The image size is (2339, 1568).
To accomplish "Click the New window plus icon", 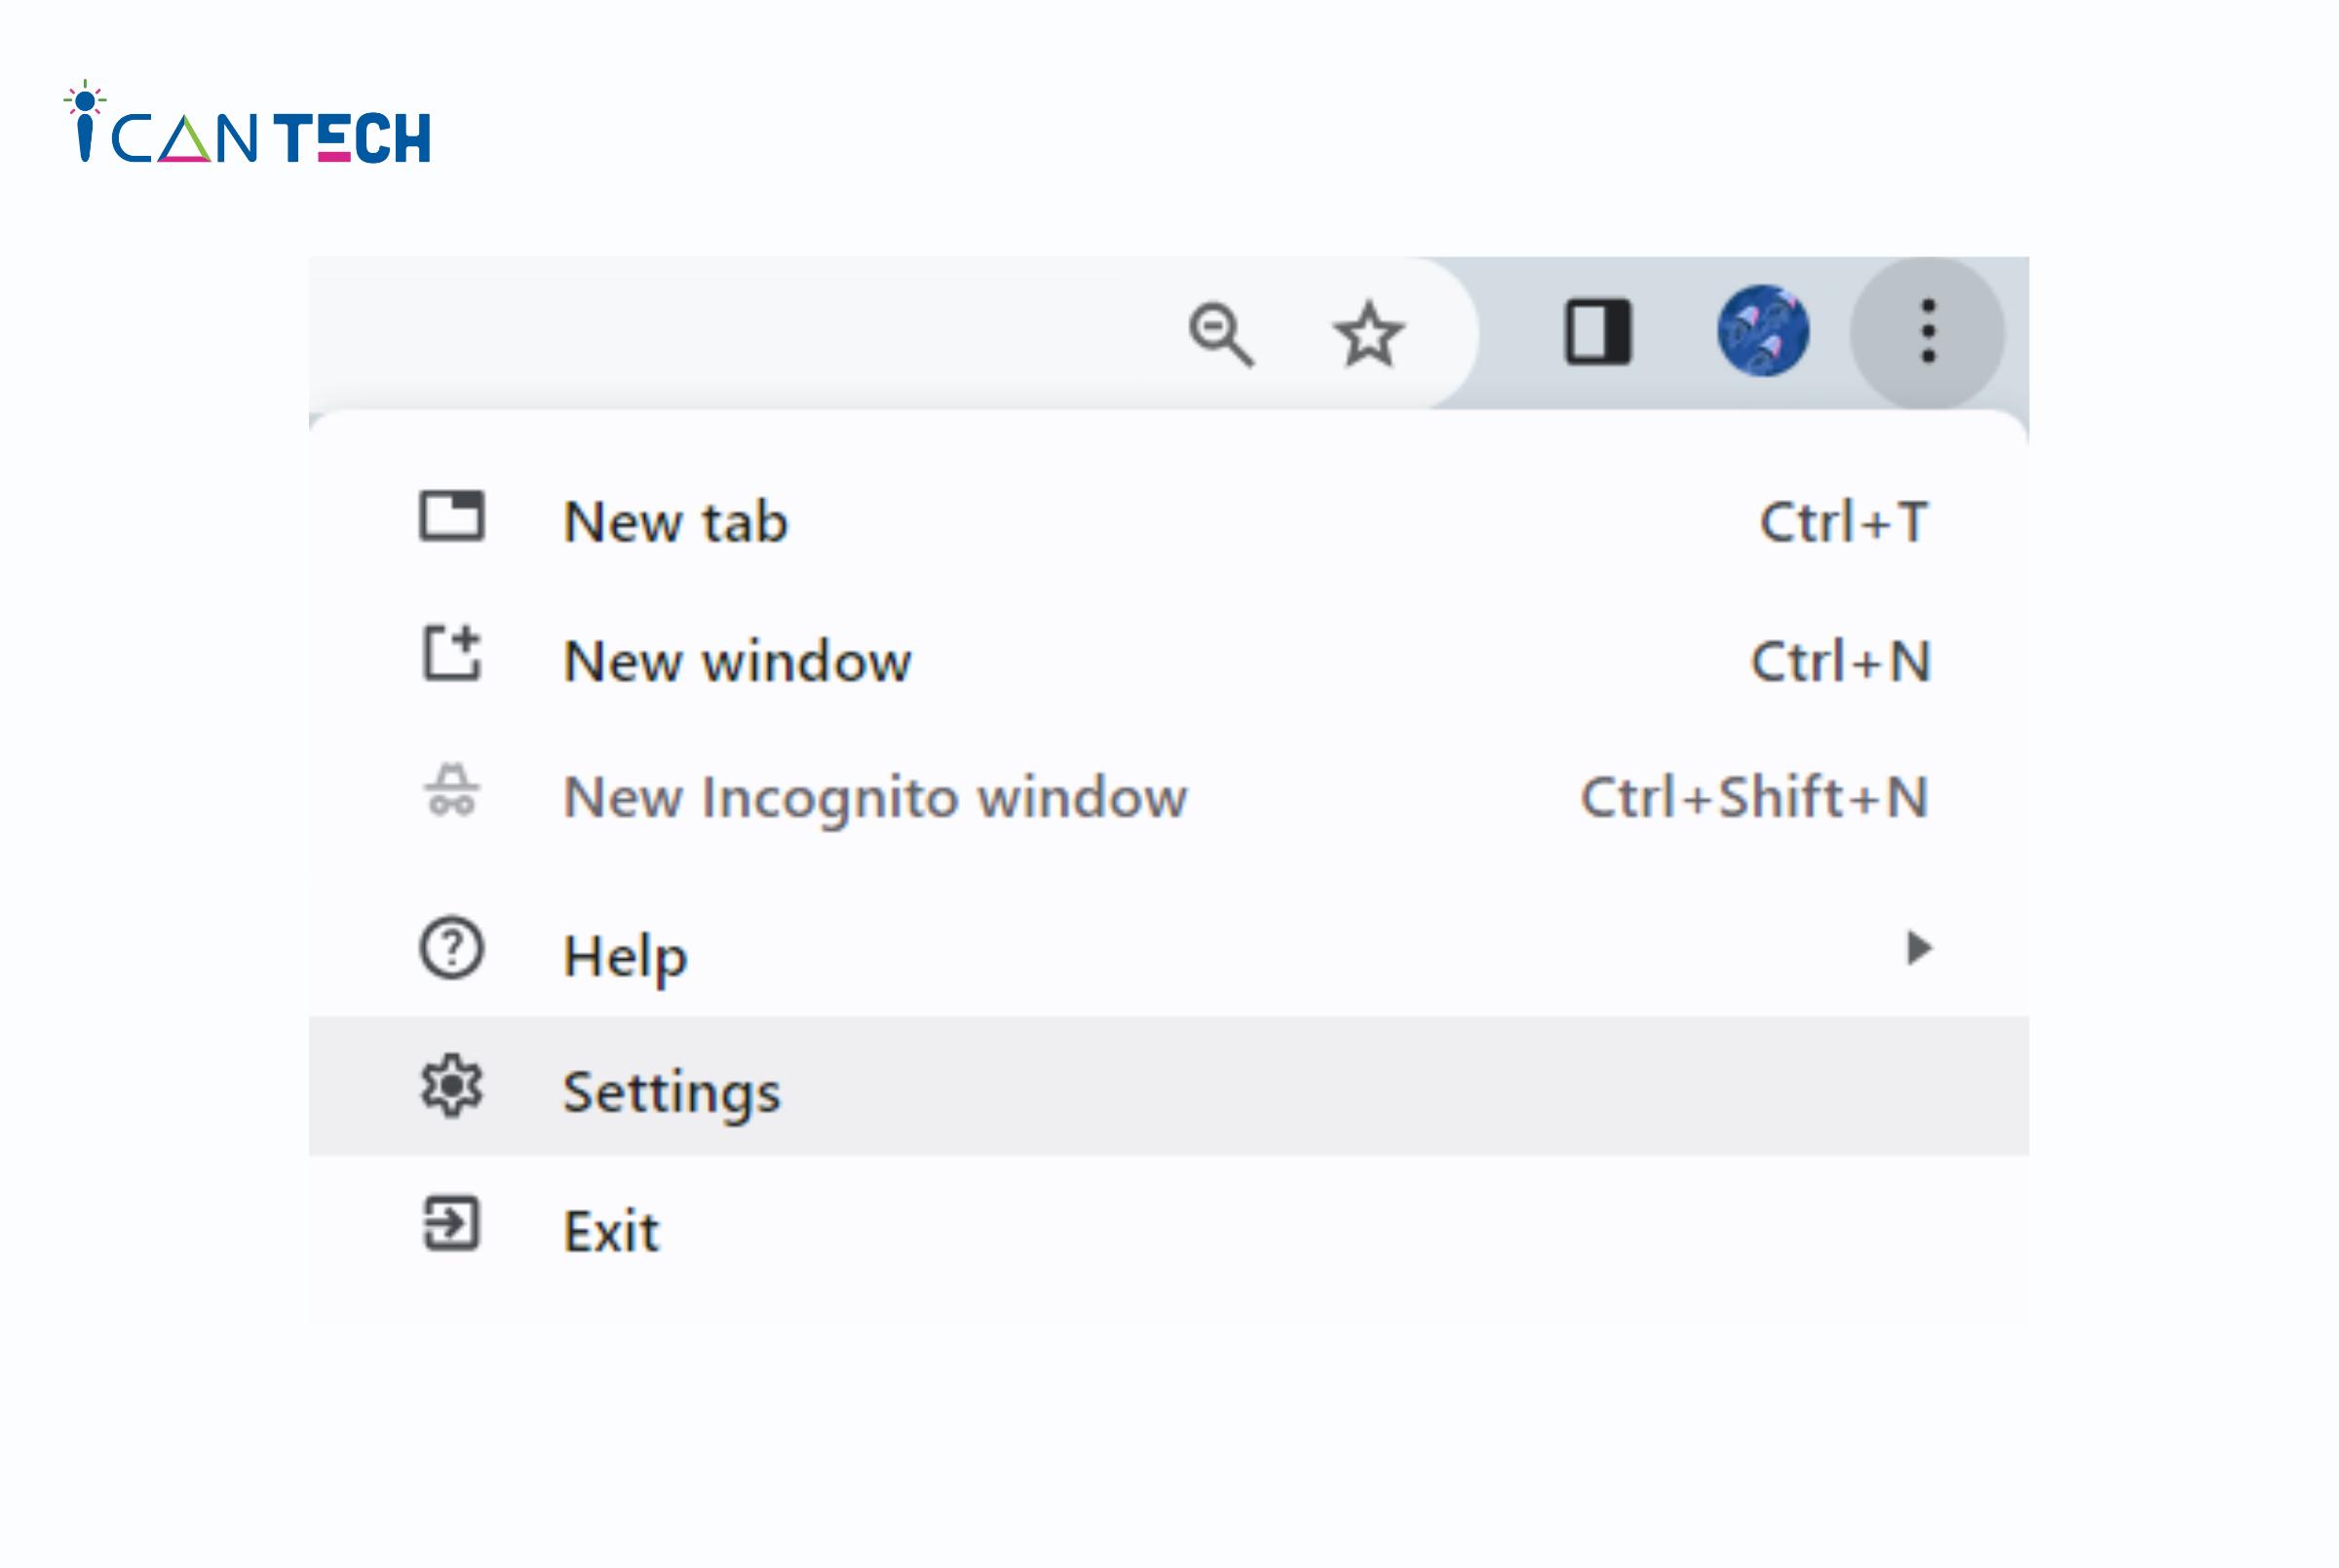I will coord(452,653).
